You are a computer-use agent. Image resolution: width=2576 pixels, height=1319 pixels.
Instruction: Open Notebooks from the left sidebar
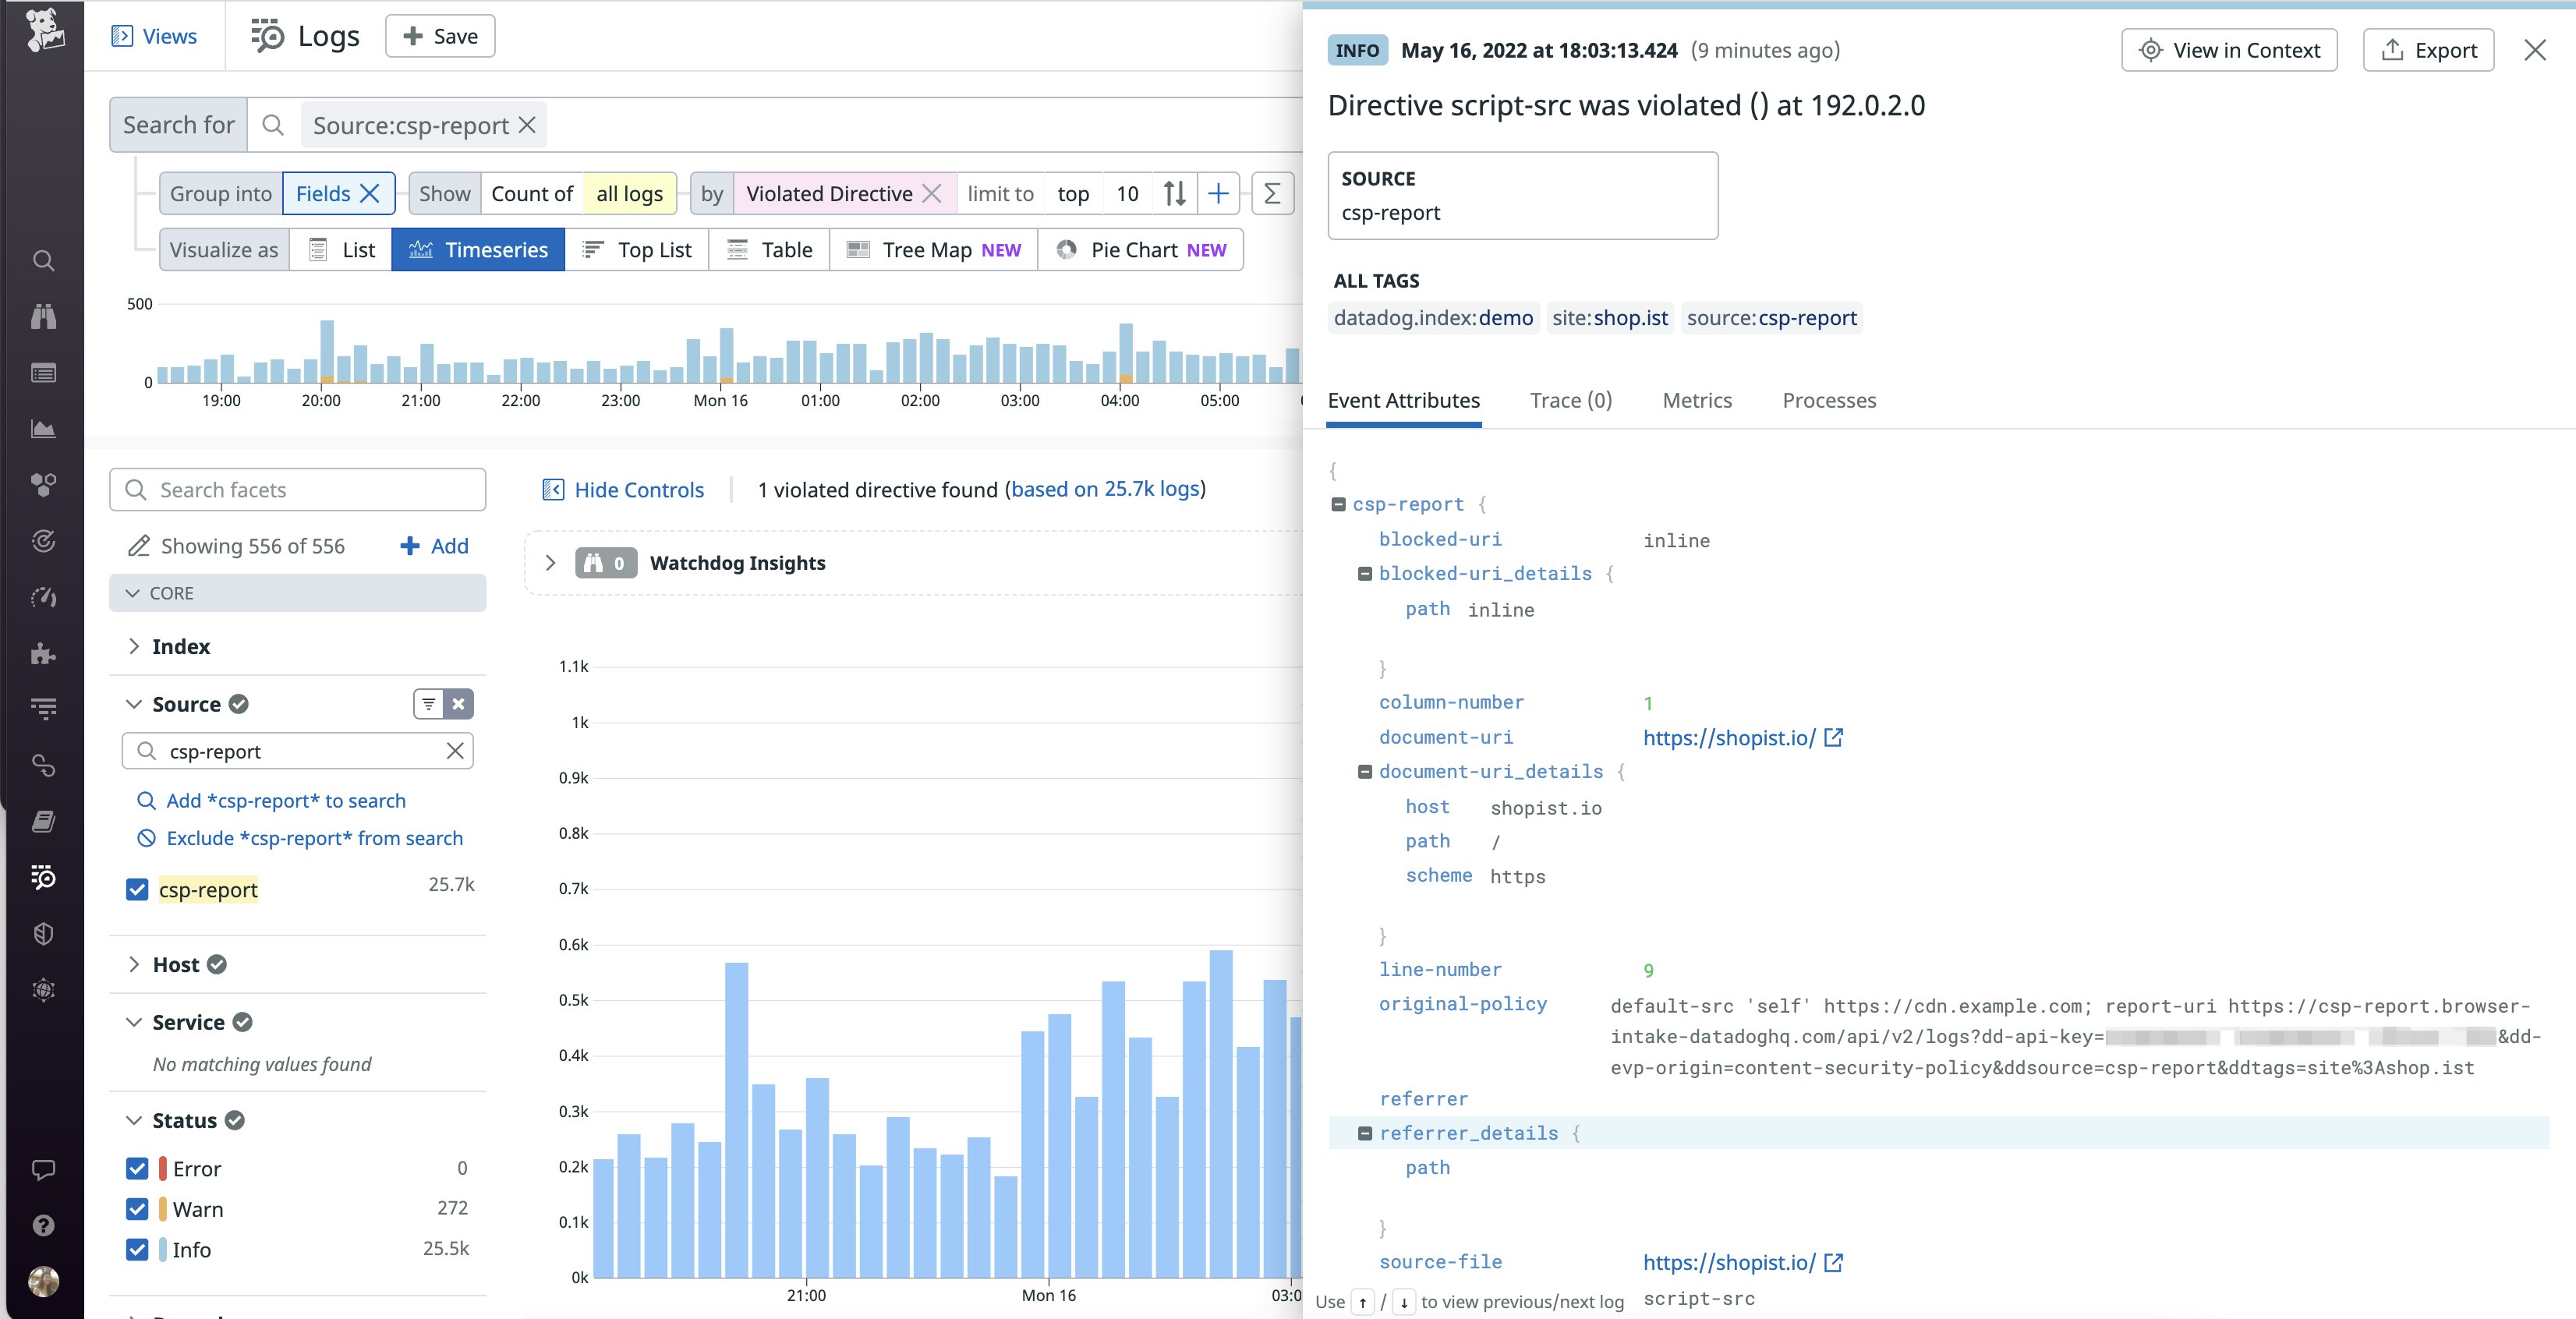(44, 820)
